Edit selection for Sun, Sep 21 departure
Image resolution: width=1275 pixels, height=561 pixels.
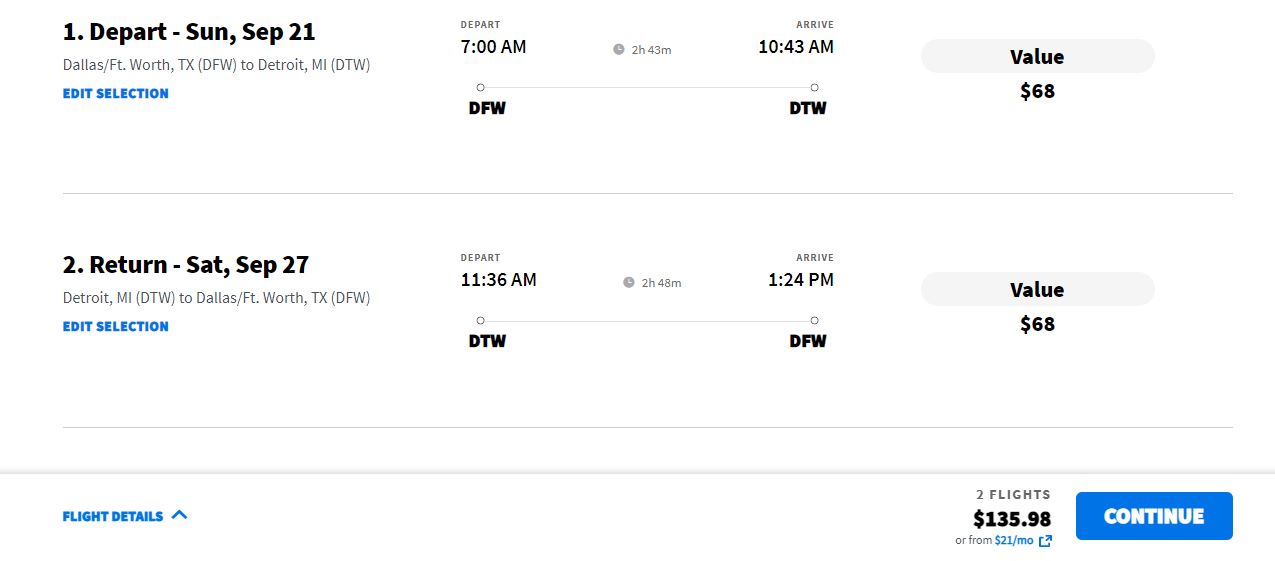point(116,93)
